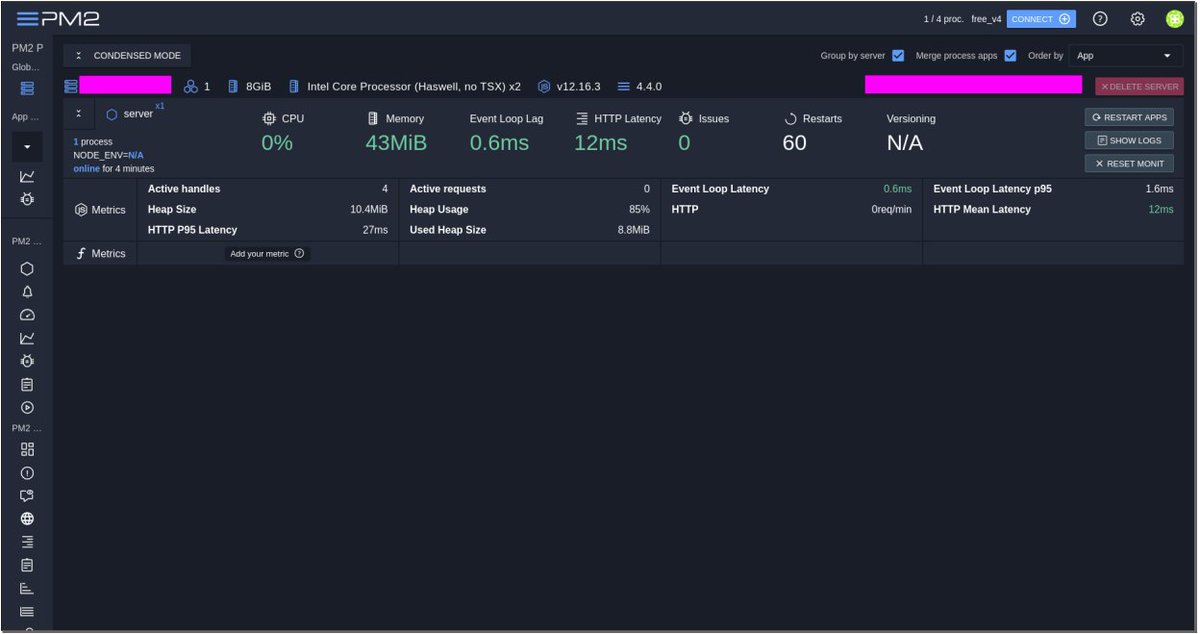
Task: Click the Memory value 43MiB
Action: pyautogui.click(x=396, y=143)
